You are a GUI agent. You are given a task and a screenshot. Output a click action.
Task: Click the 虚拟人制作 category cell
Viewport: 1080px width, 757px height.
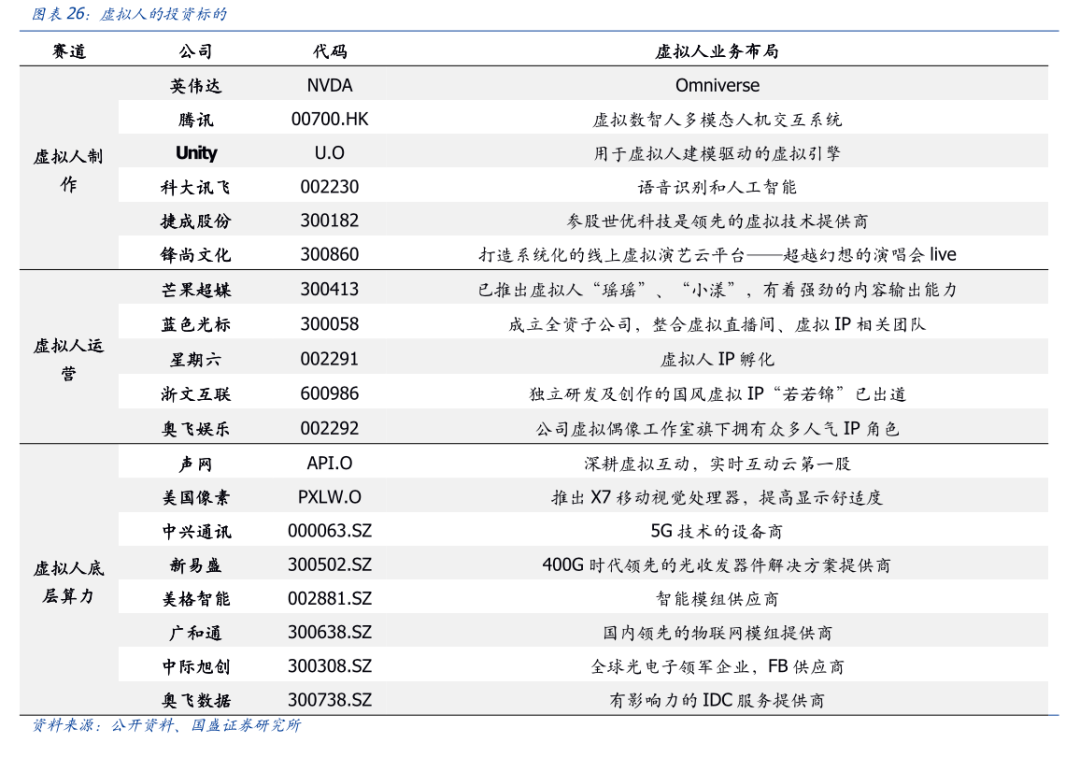(68, 170)
